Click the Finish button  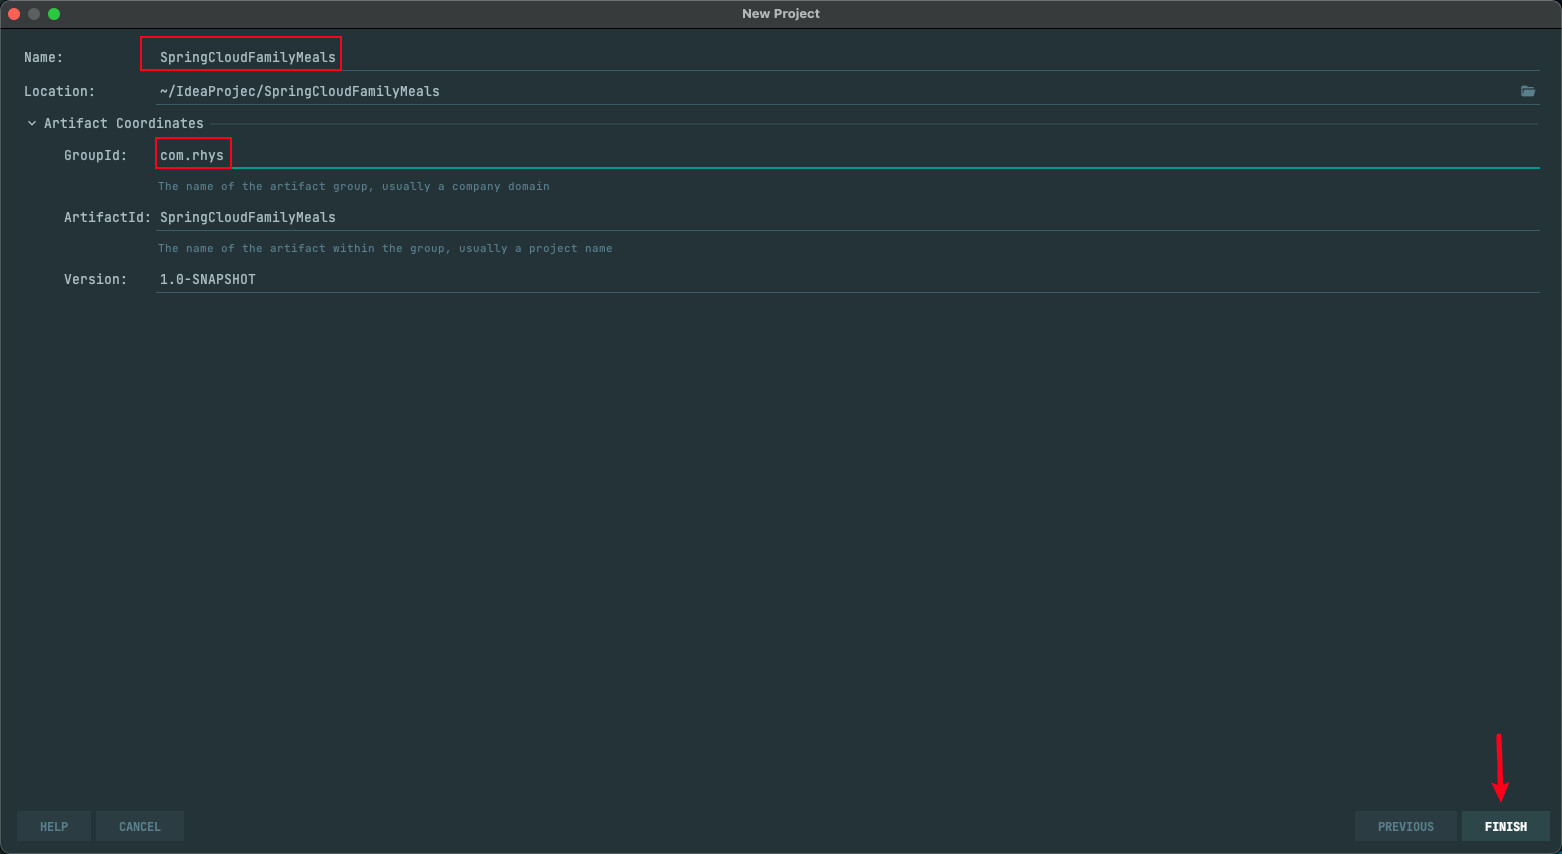(1505, 826)
